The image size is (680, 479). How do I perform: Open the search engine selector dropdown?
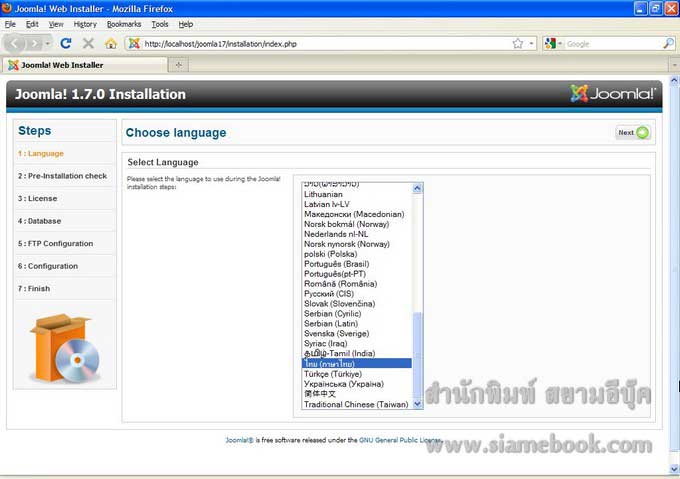[x=560, y=43]
